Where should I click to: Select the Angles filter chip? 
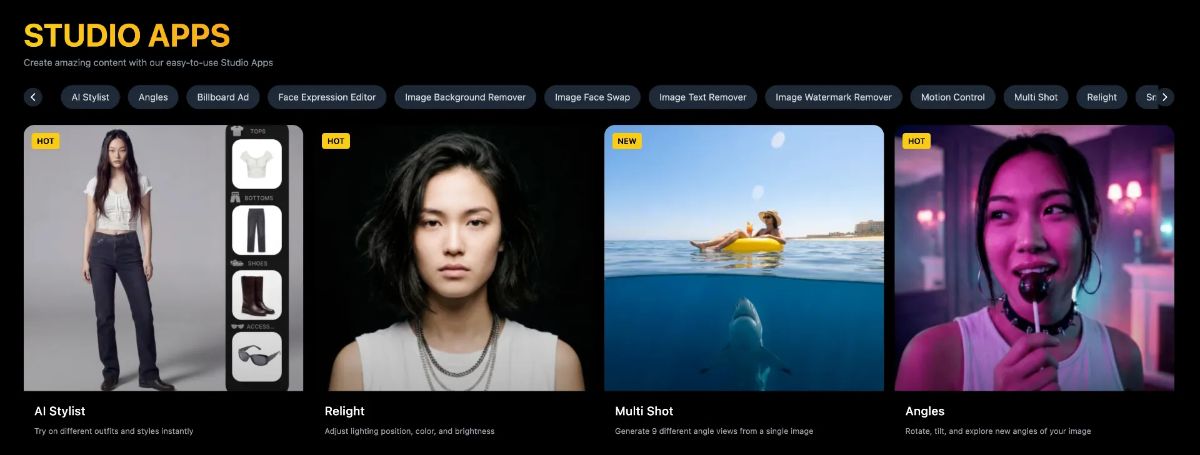pyautogui.click(x=153, y=97)
